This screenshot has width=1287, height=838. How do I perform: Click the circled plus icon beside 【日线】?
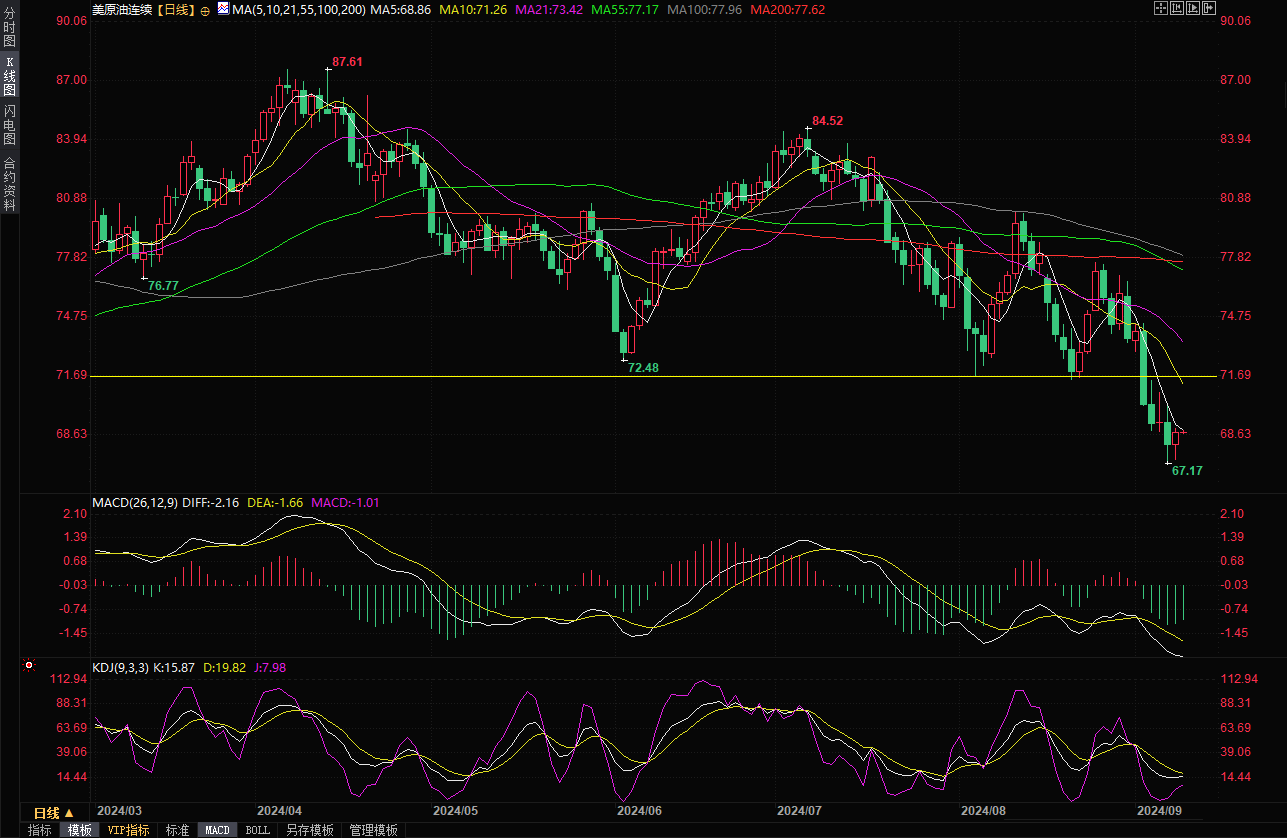click(x=205, y=10)
